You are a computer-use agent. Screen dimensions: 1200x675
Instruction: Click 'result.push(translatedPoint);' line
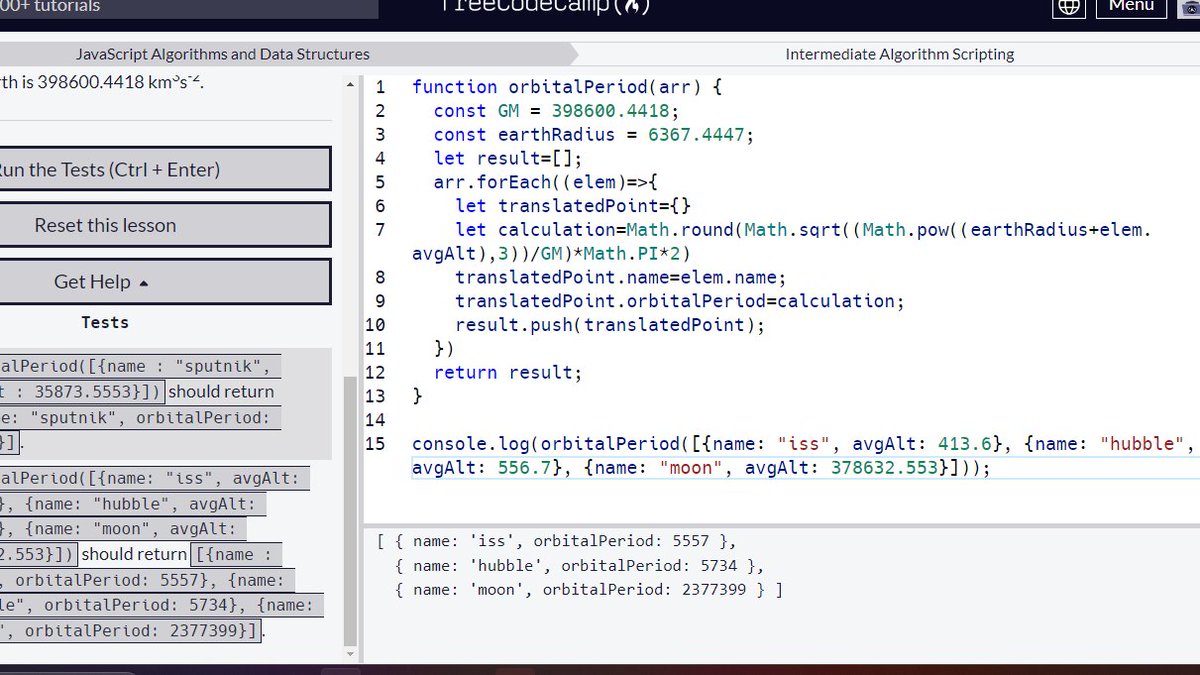[609, 325]
